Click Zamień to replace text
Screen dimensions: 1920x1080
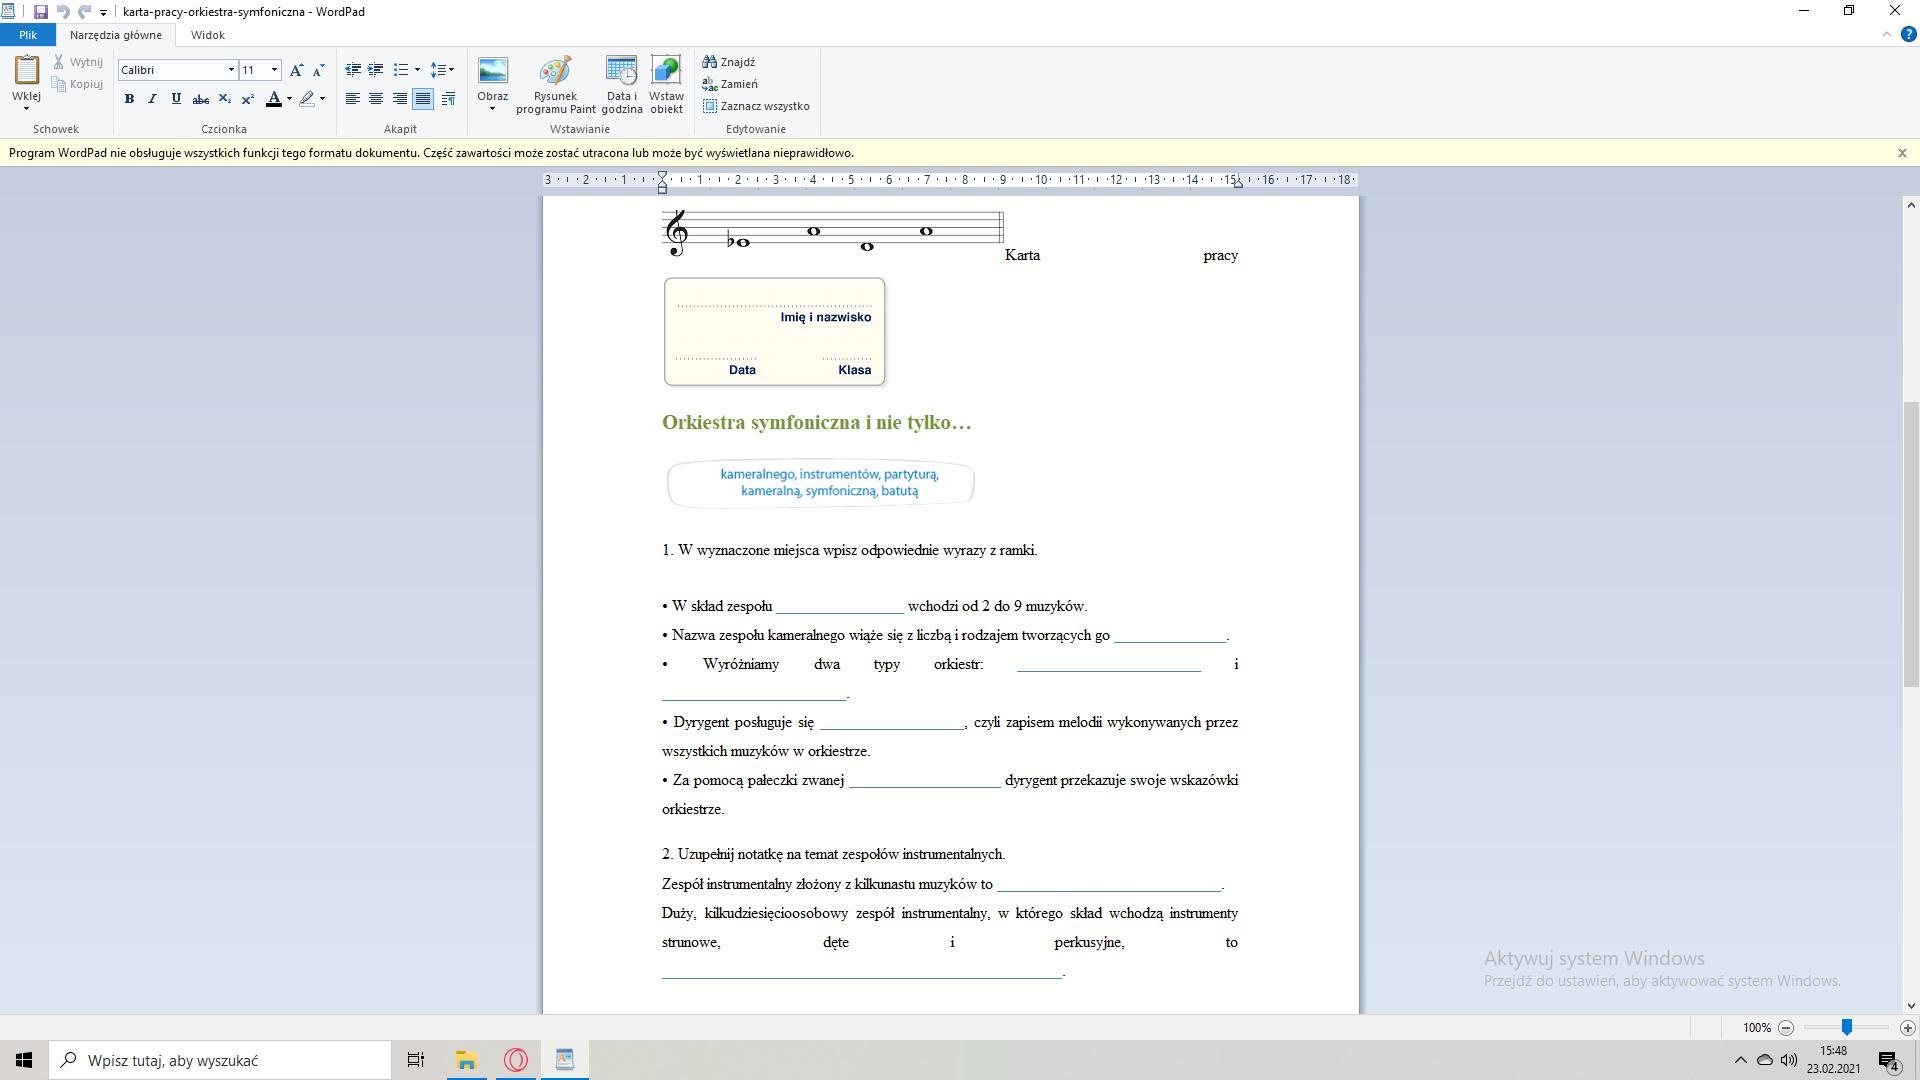(730, 84)
